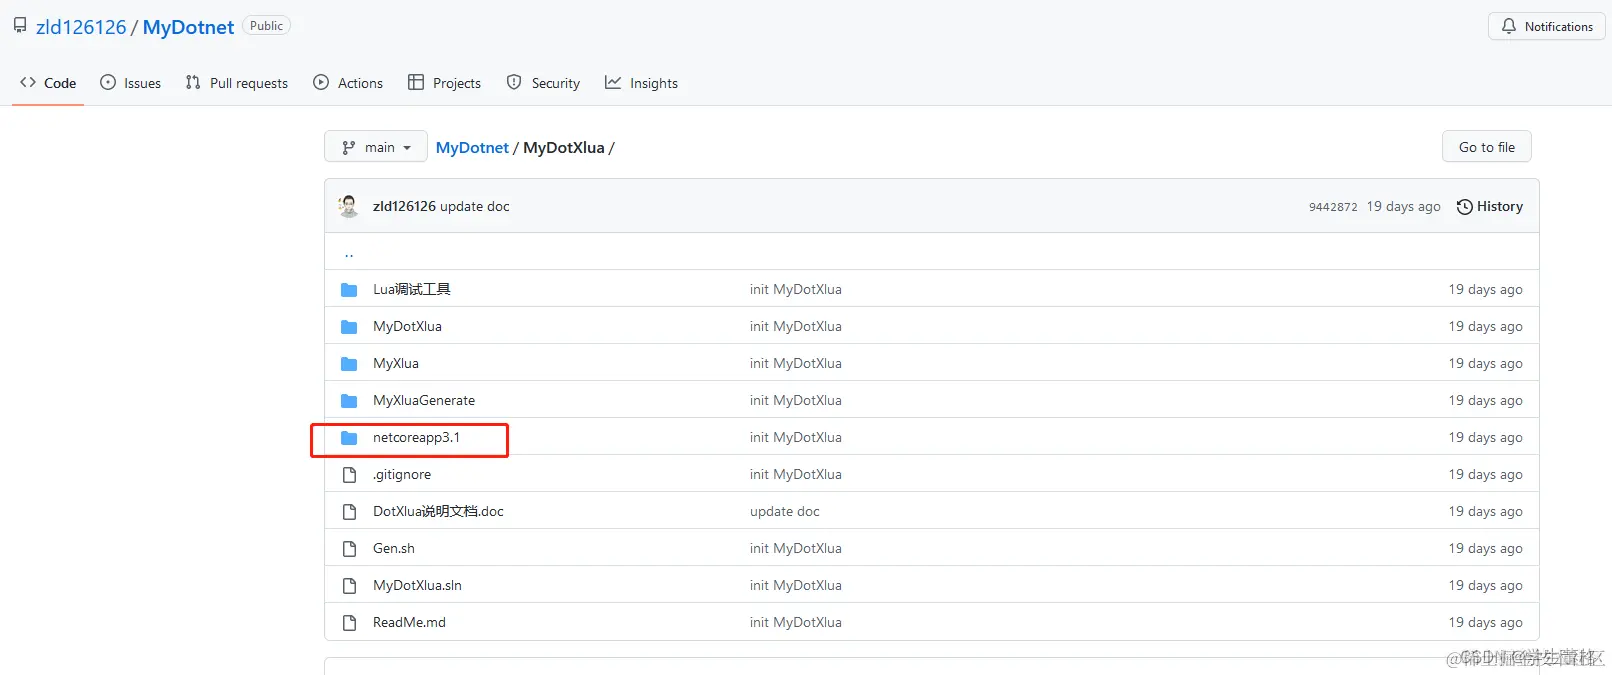This screenshot has height=675, width=1612.
Task: Open init MyDotXlua commit for MyXlua row
Action: (796, 363)
